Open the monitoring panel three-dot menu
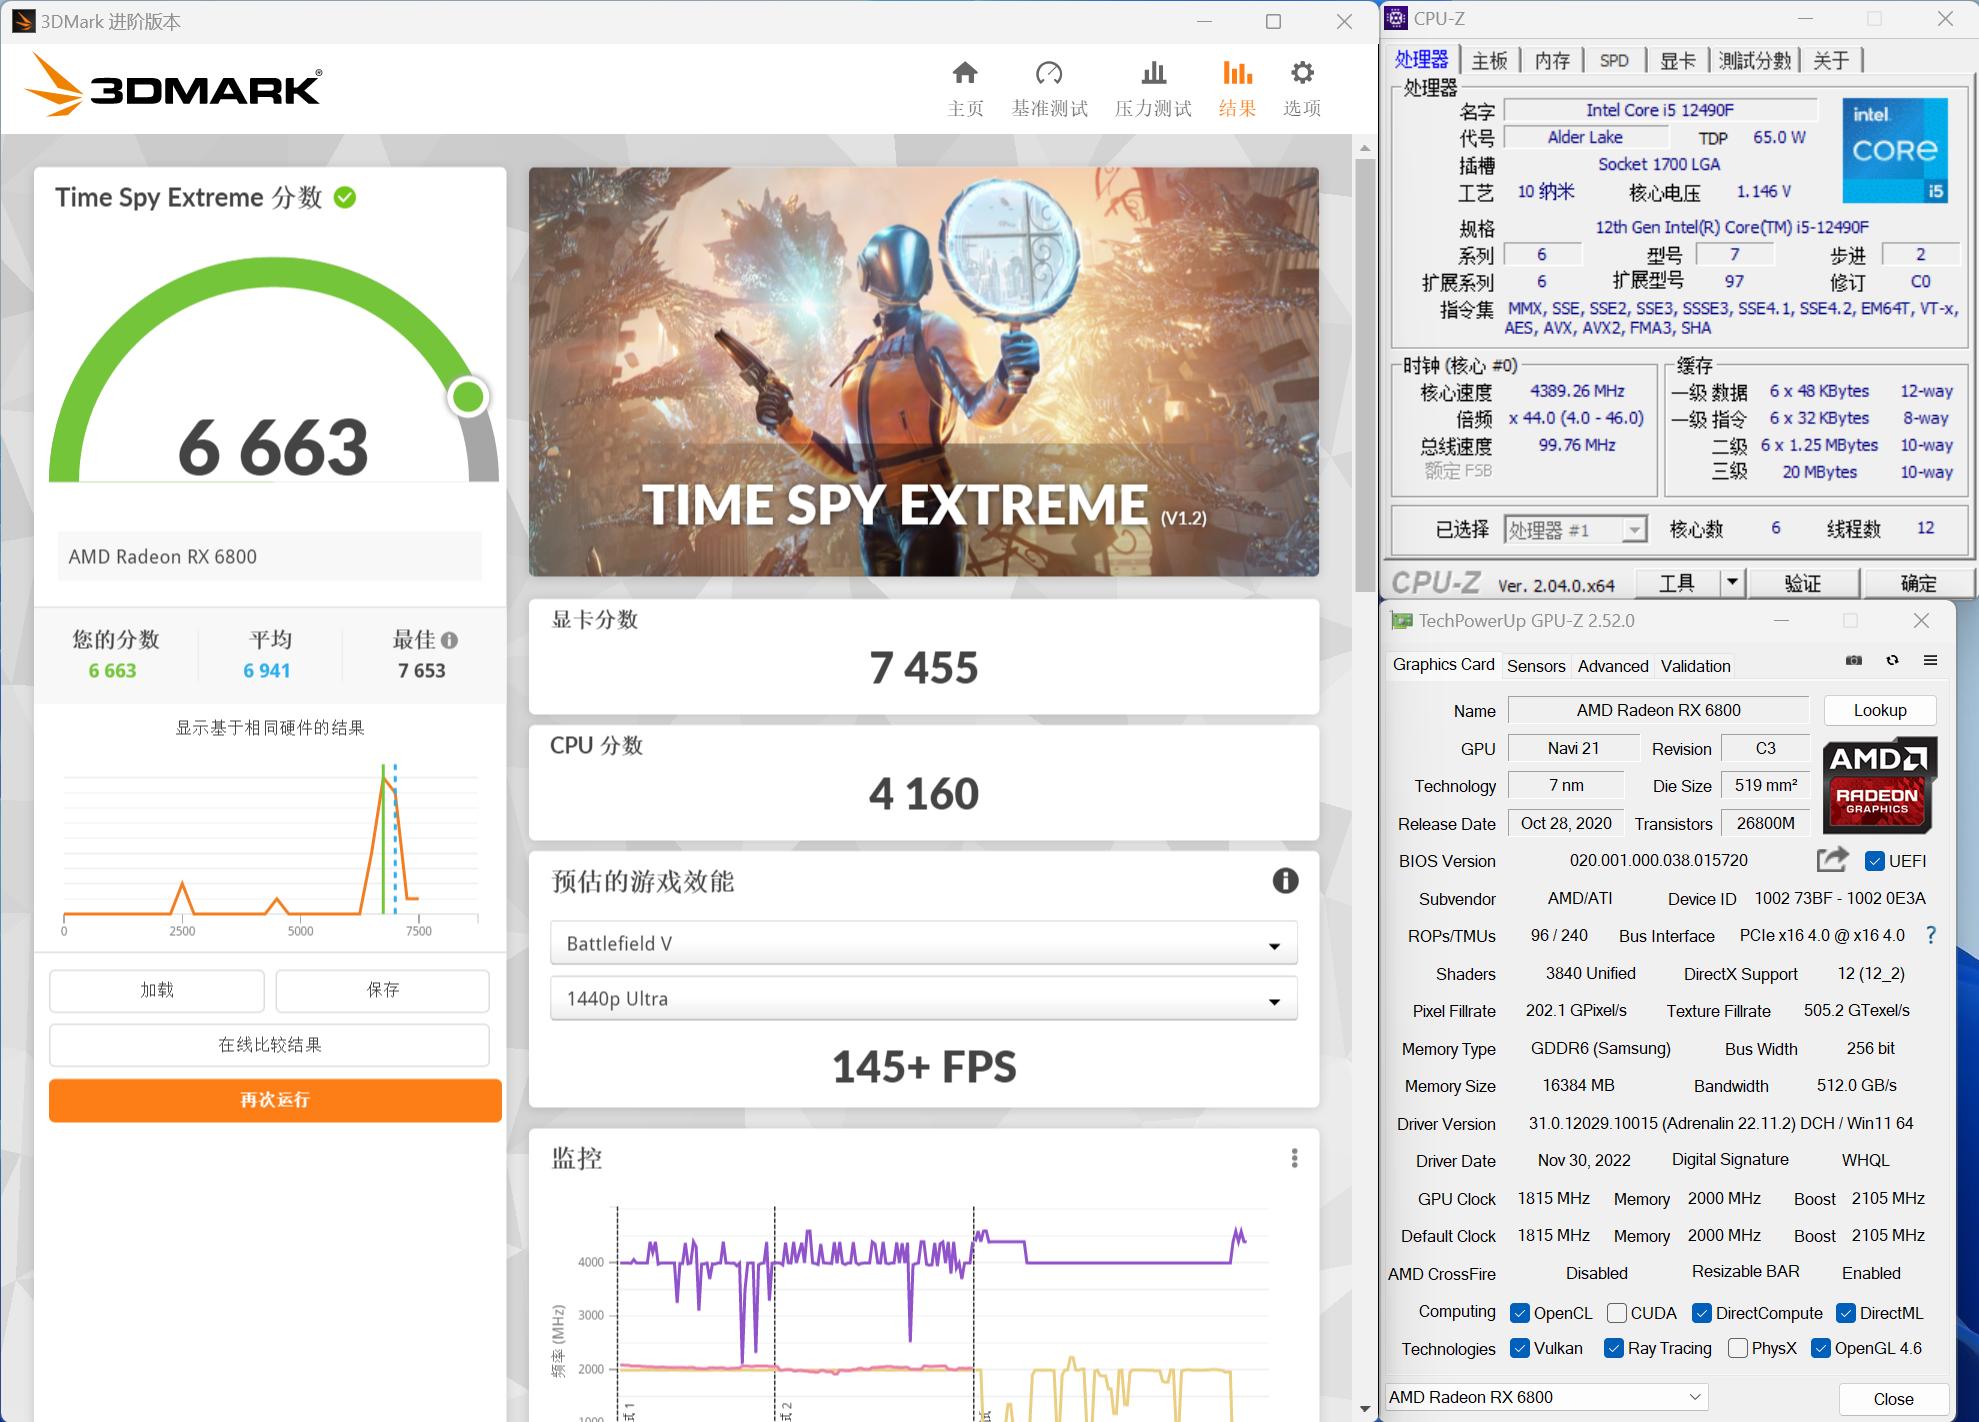The height and width of the screenshot is (1422, 1979). pyautogui.click(x=1294, y=1158)
